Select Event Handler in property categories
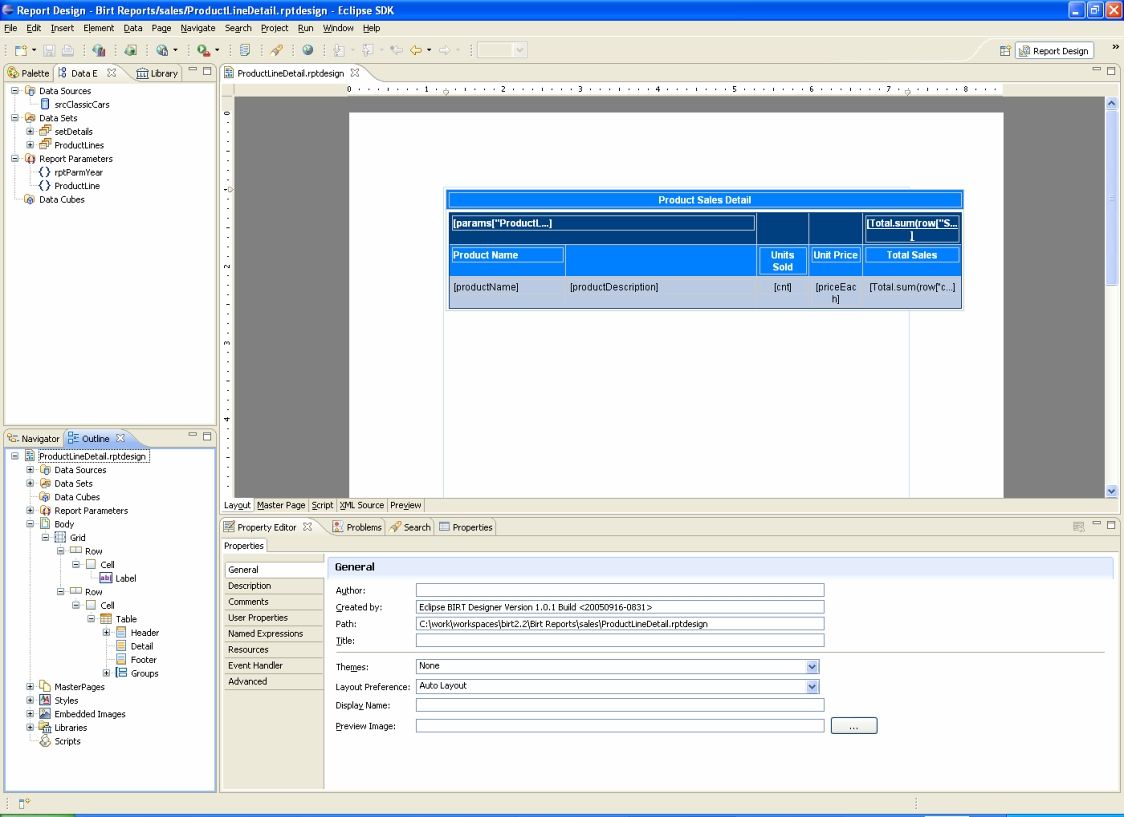The width and height of the screenshot is (1124, 817). coord(255,665)
